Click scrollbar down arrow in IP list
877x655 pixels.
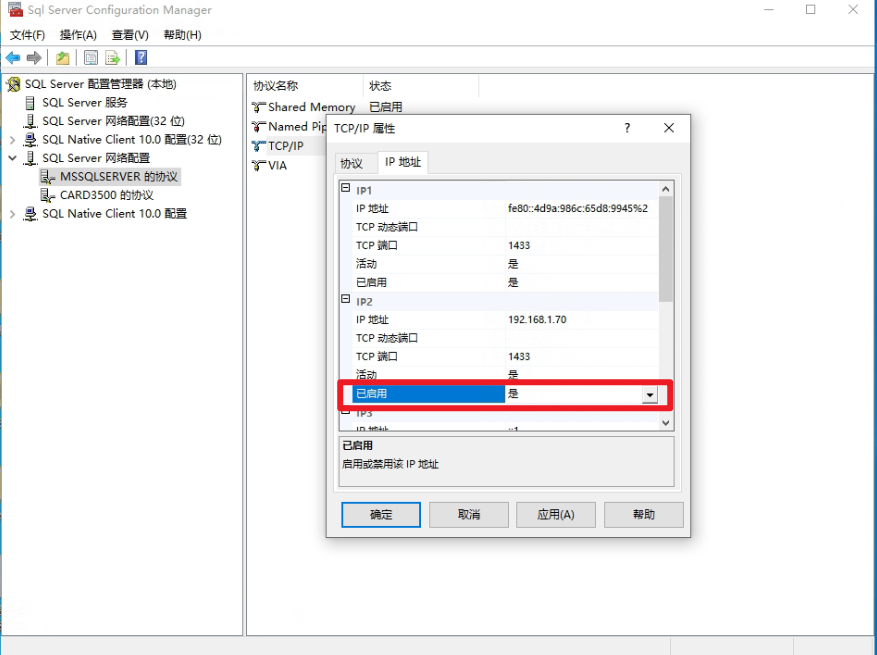[666, 423]
